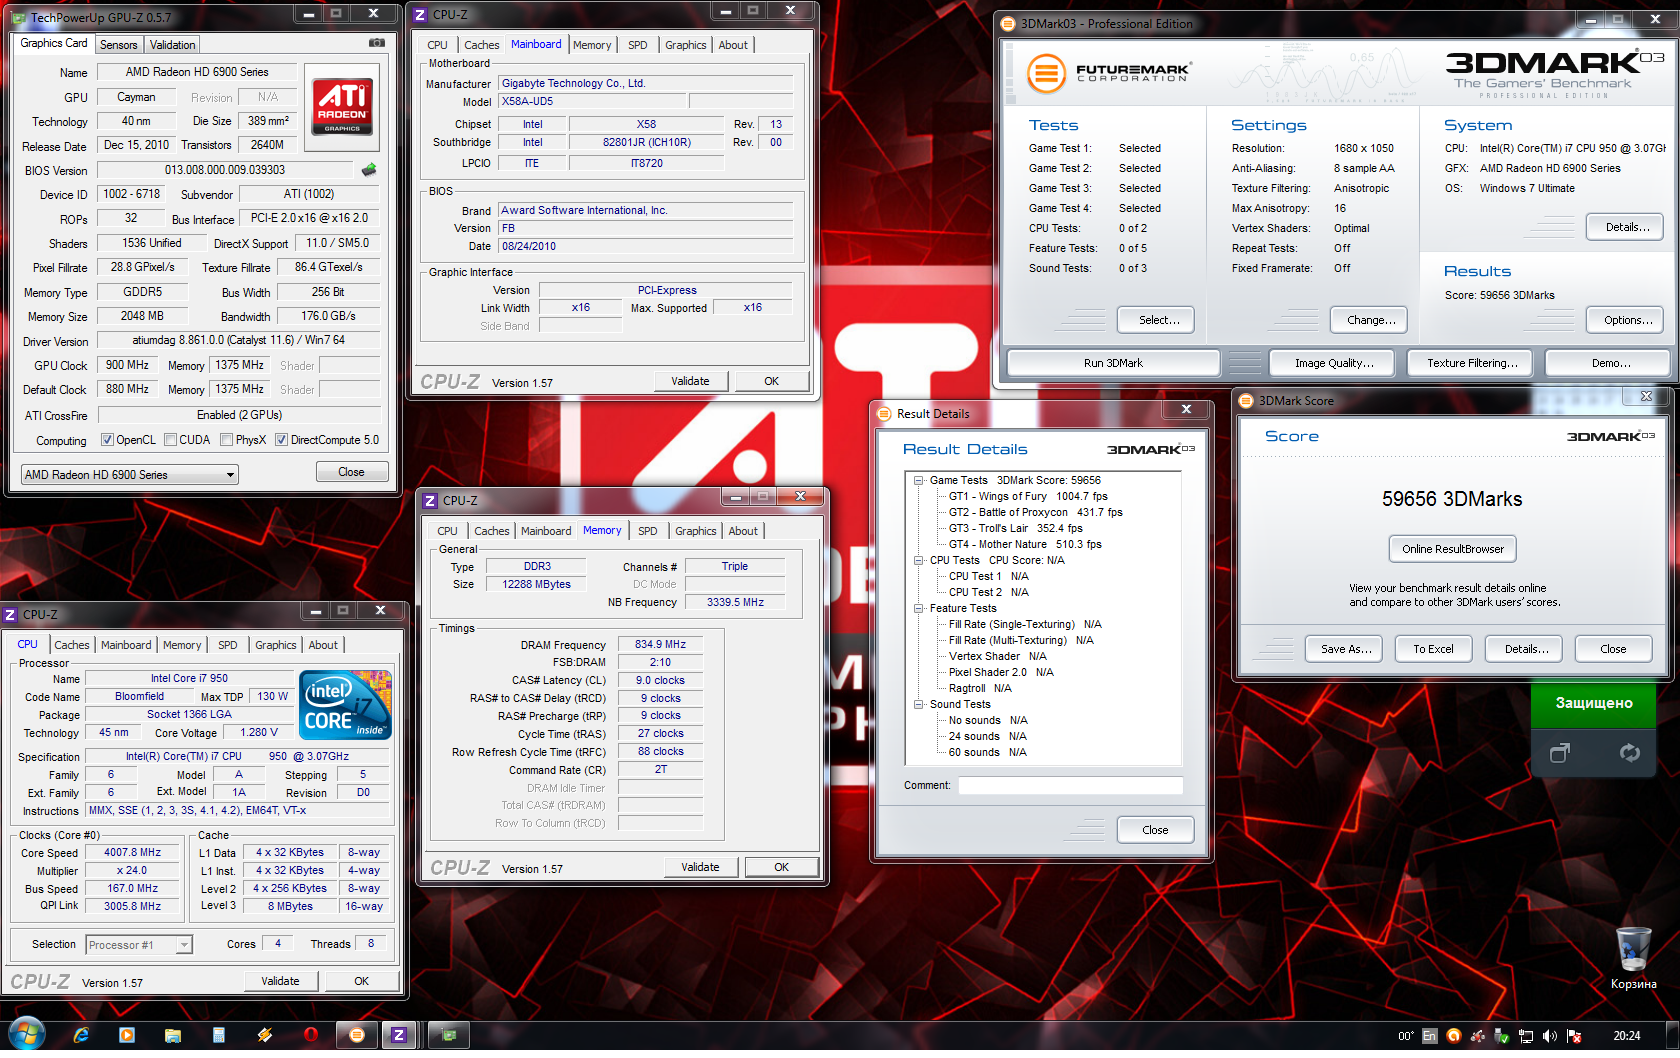Viewport: 1680px width, 1058px height.
Task: Click the refresh arrows icon on security gadget
Action: (1629, 753)
